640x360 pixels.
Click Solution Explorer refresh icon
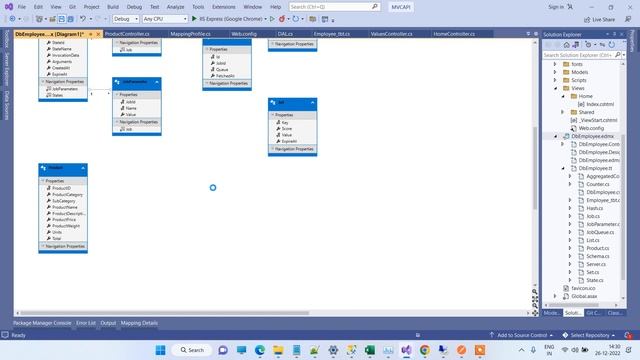[611, 44]
